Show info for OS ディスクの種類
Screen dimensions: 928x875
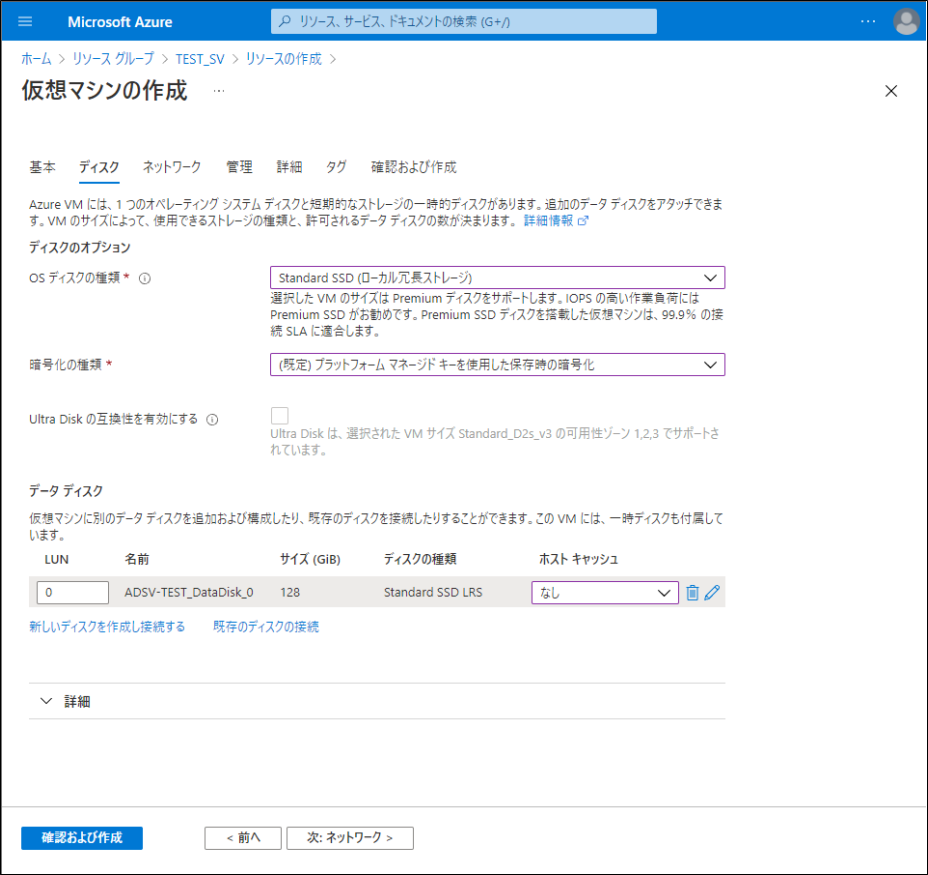[145, 278]
